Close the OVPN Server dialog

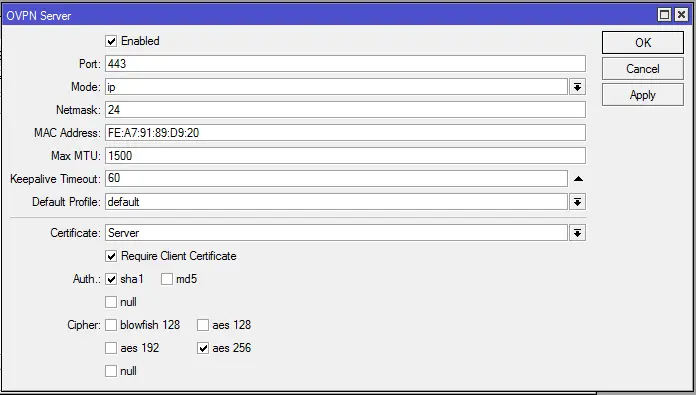click(x=681, y=15)
